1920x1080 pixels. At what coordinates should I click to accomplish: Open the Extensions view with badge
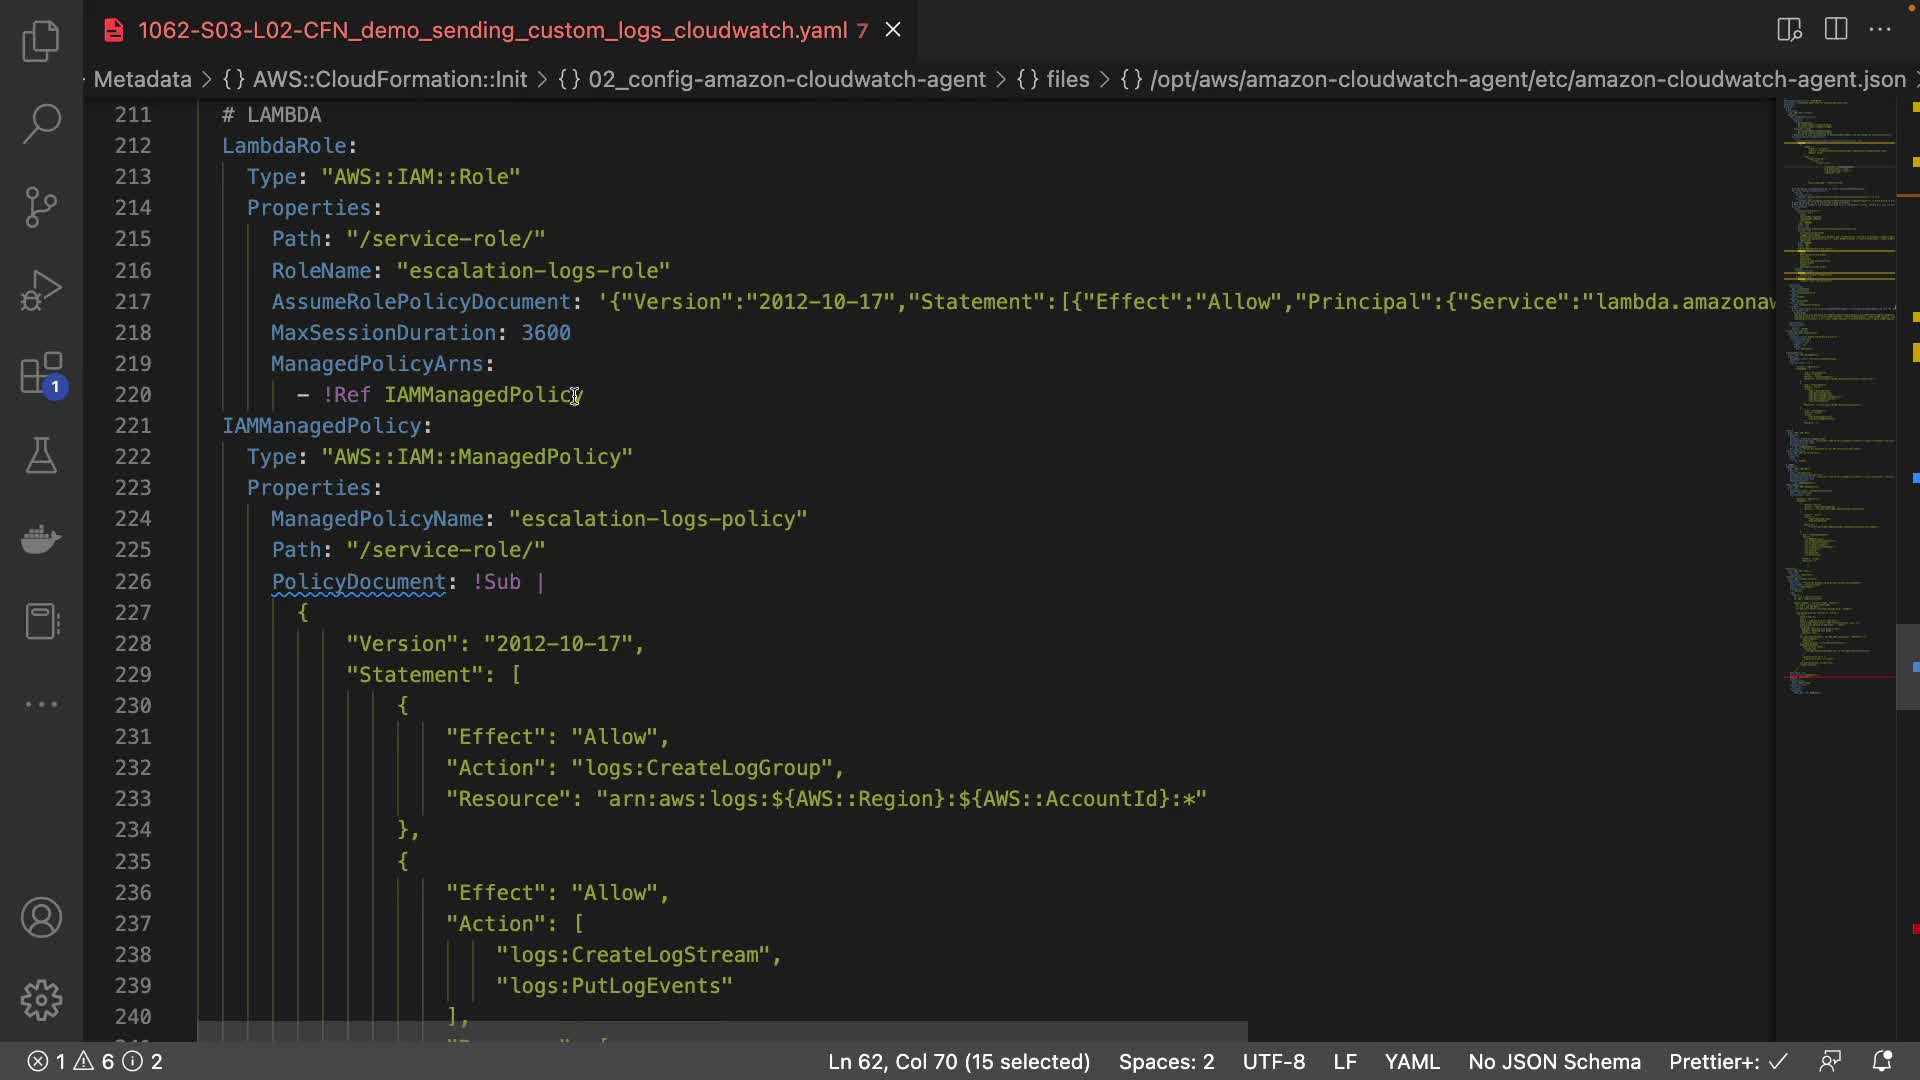click(41, 375)
